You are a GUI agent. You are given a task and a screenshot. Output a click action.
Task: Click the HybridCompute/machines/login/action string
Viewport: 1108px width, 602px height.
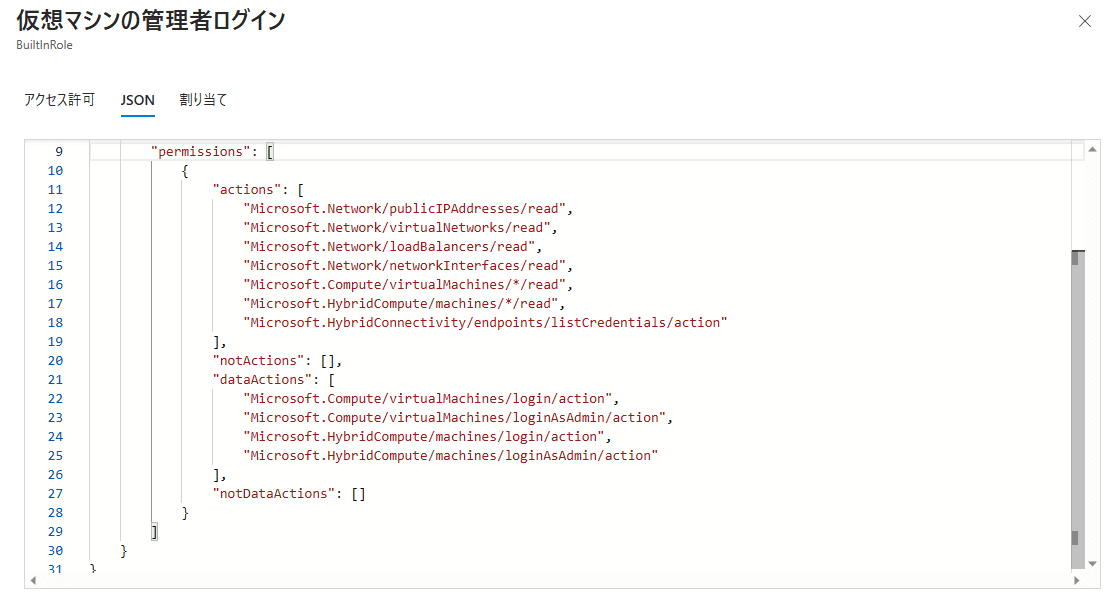[424, 437]
